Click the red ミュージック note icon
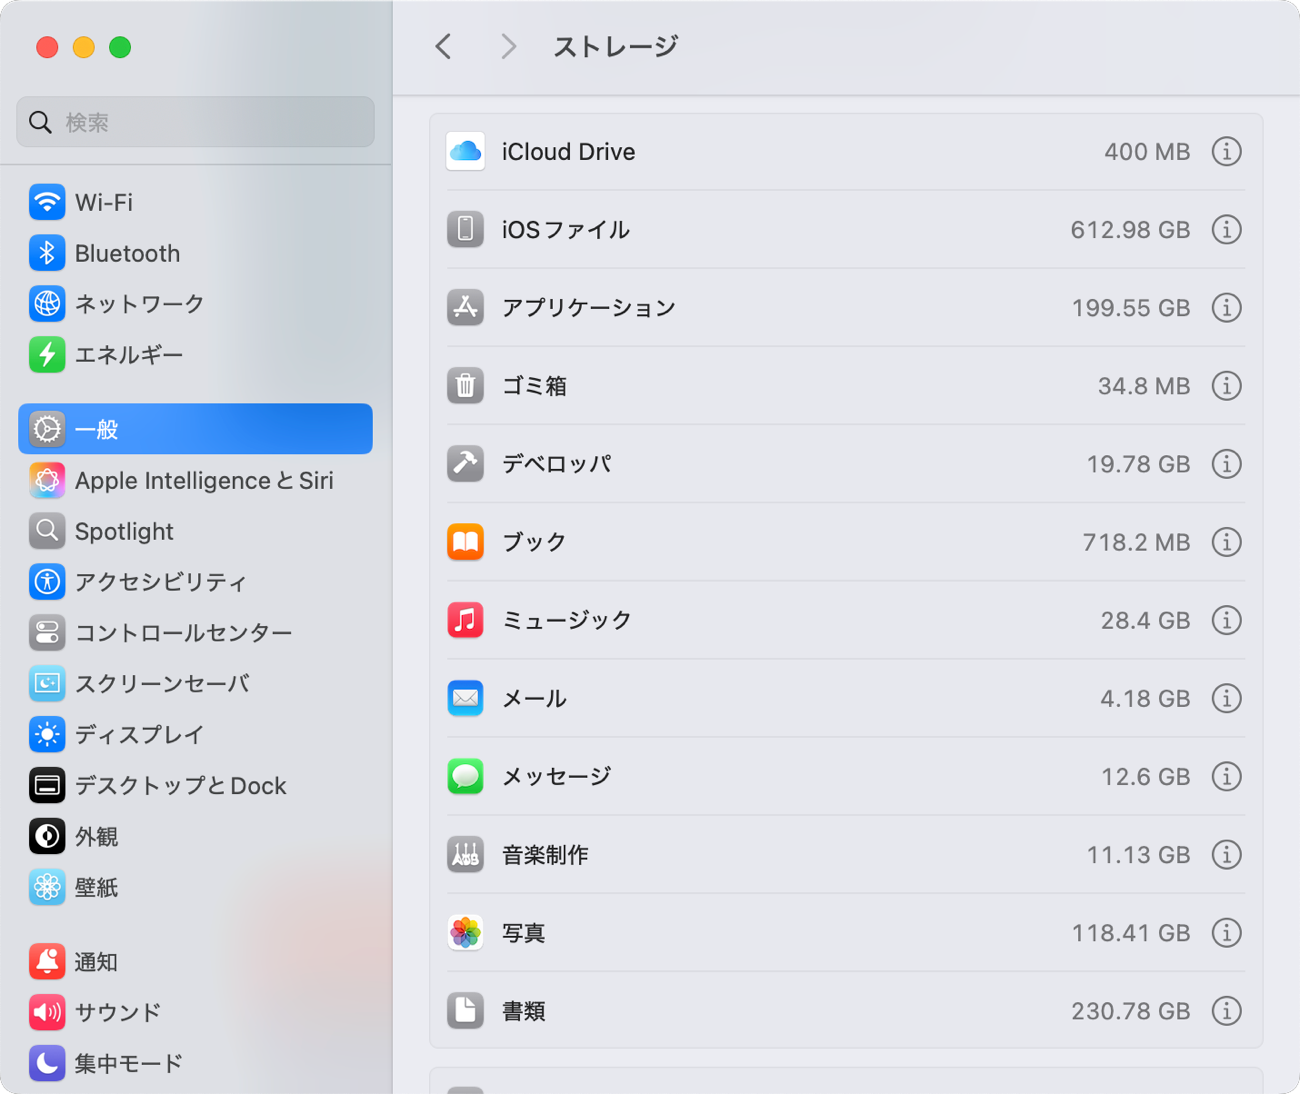This screenshot has width=1300, height=1094. coord(465,620)
